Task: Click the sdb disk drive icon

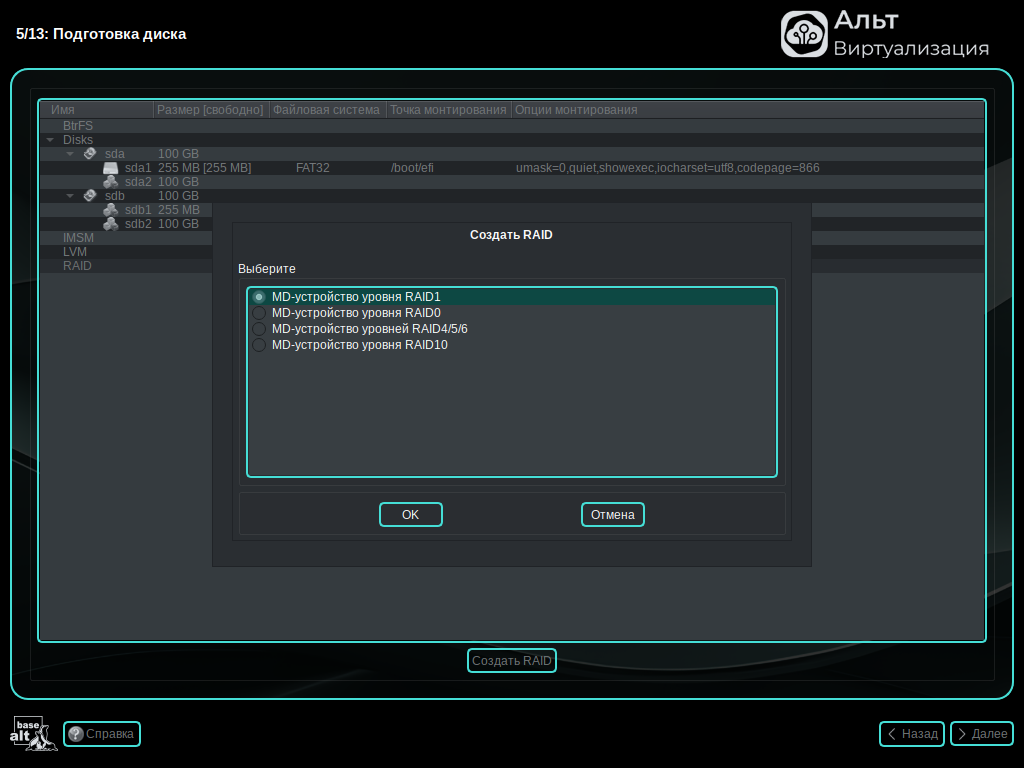Action: (90, 195)
